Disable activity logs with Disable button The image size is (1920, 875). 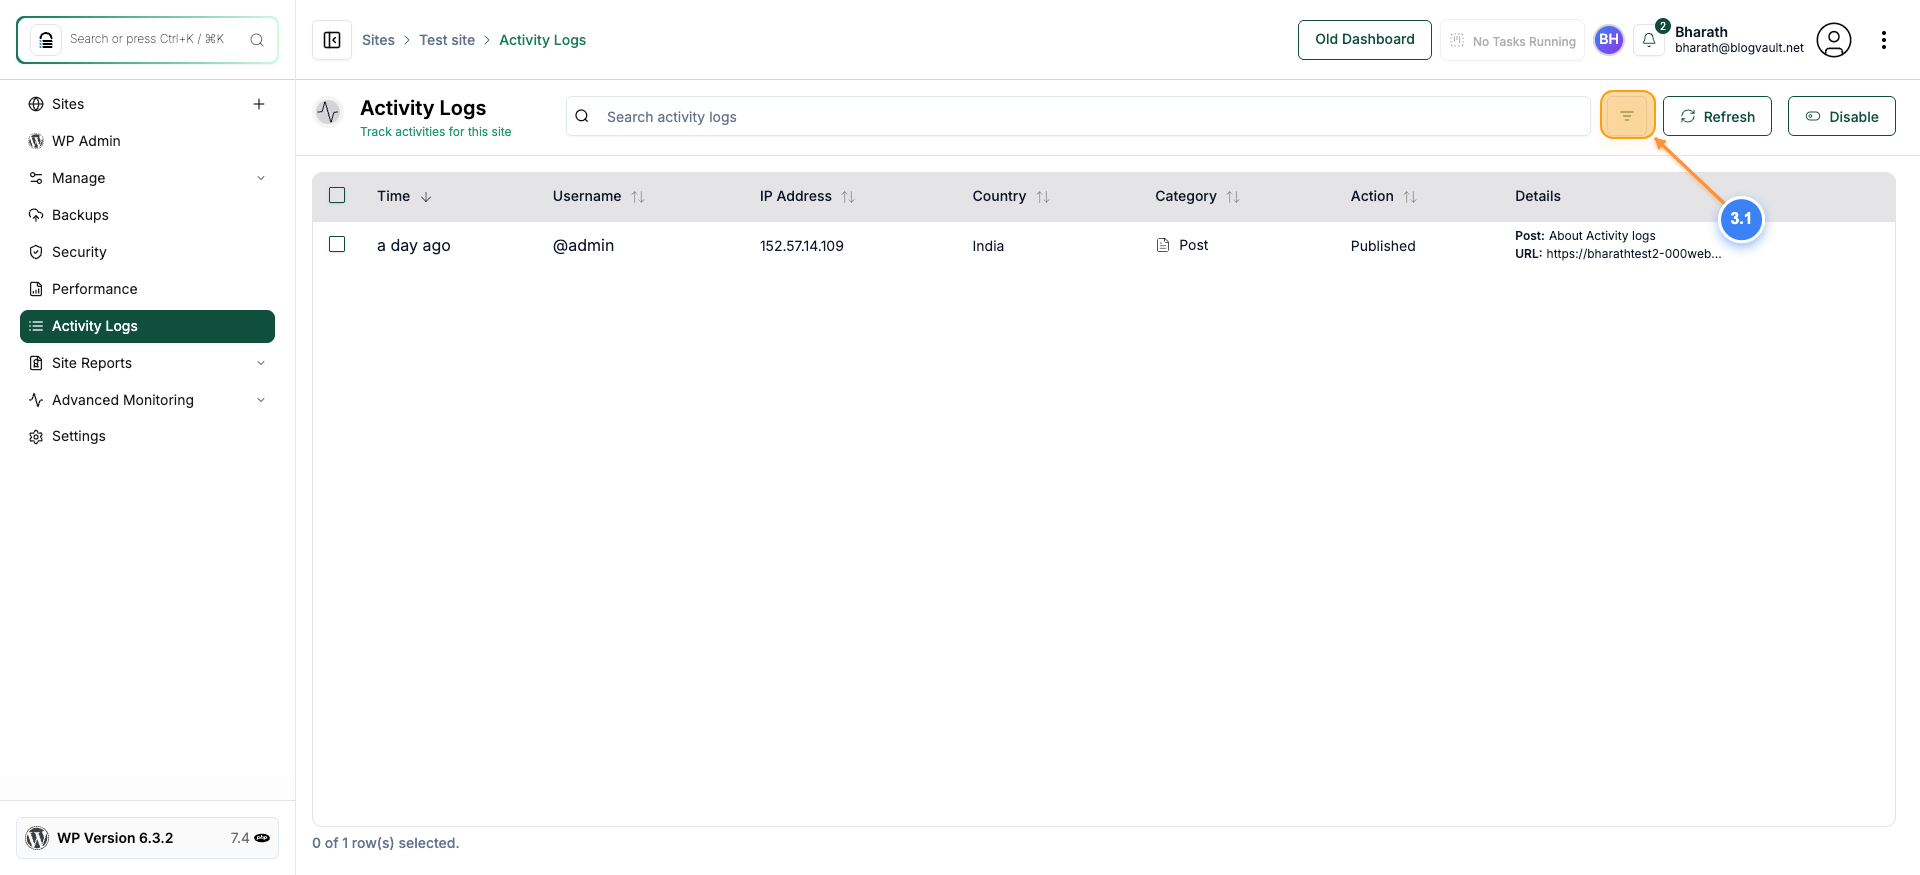[1841, 116]
